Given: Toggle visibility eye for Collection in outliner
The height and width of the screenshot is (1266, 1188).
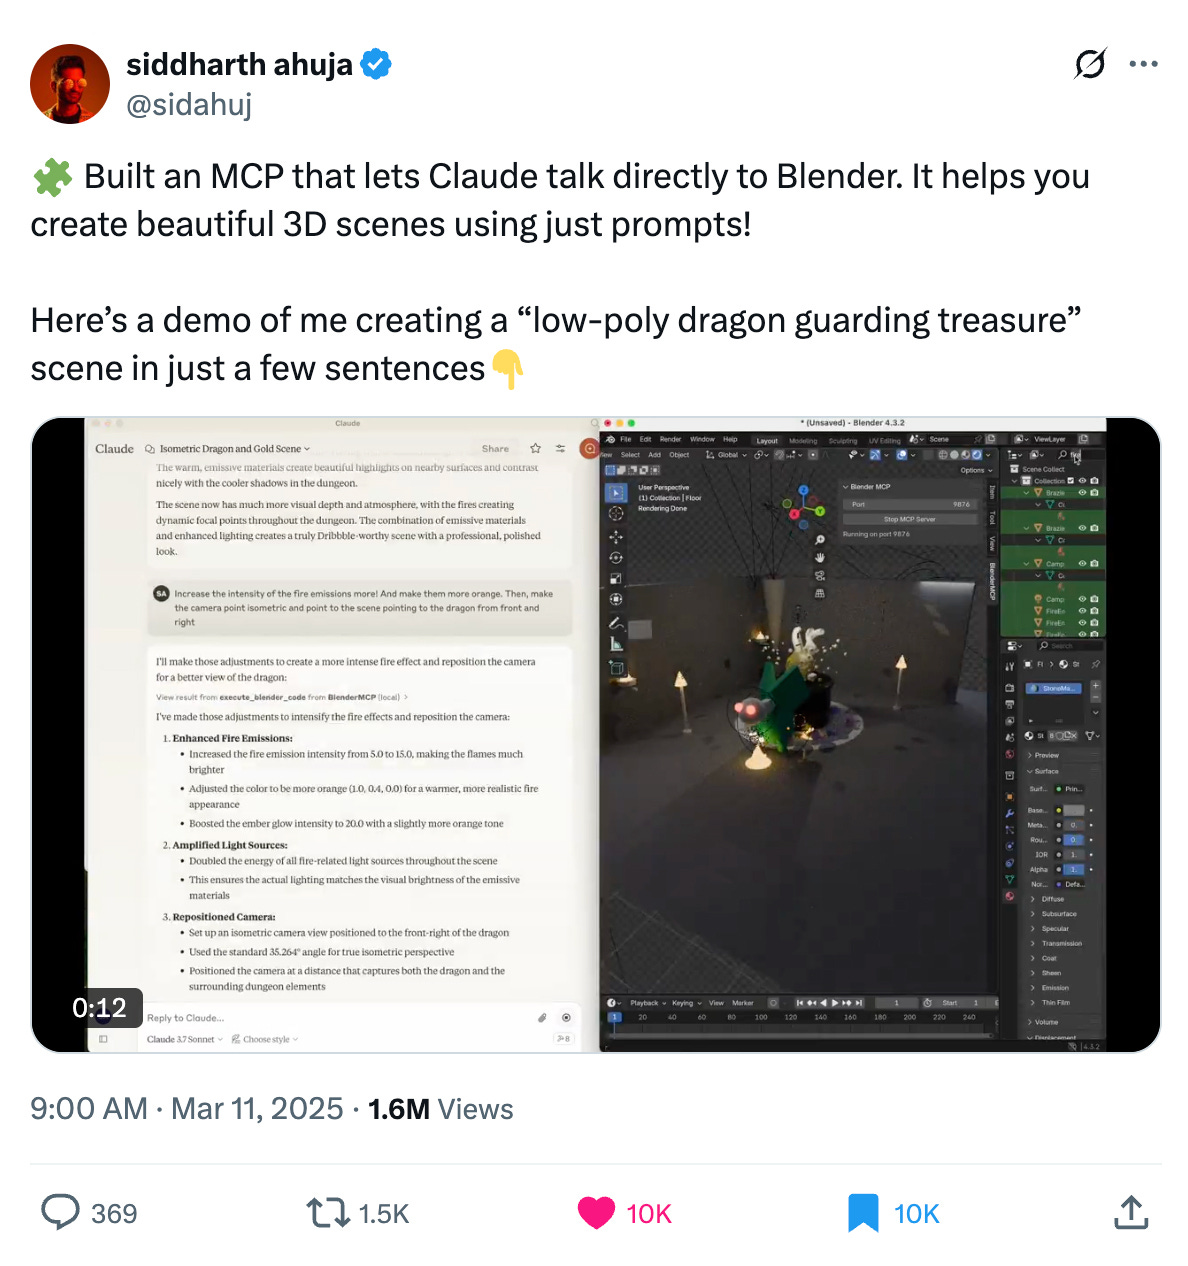Looking at the screenshot, I should [x=1082, y=481].
